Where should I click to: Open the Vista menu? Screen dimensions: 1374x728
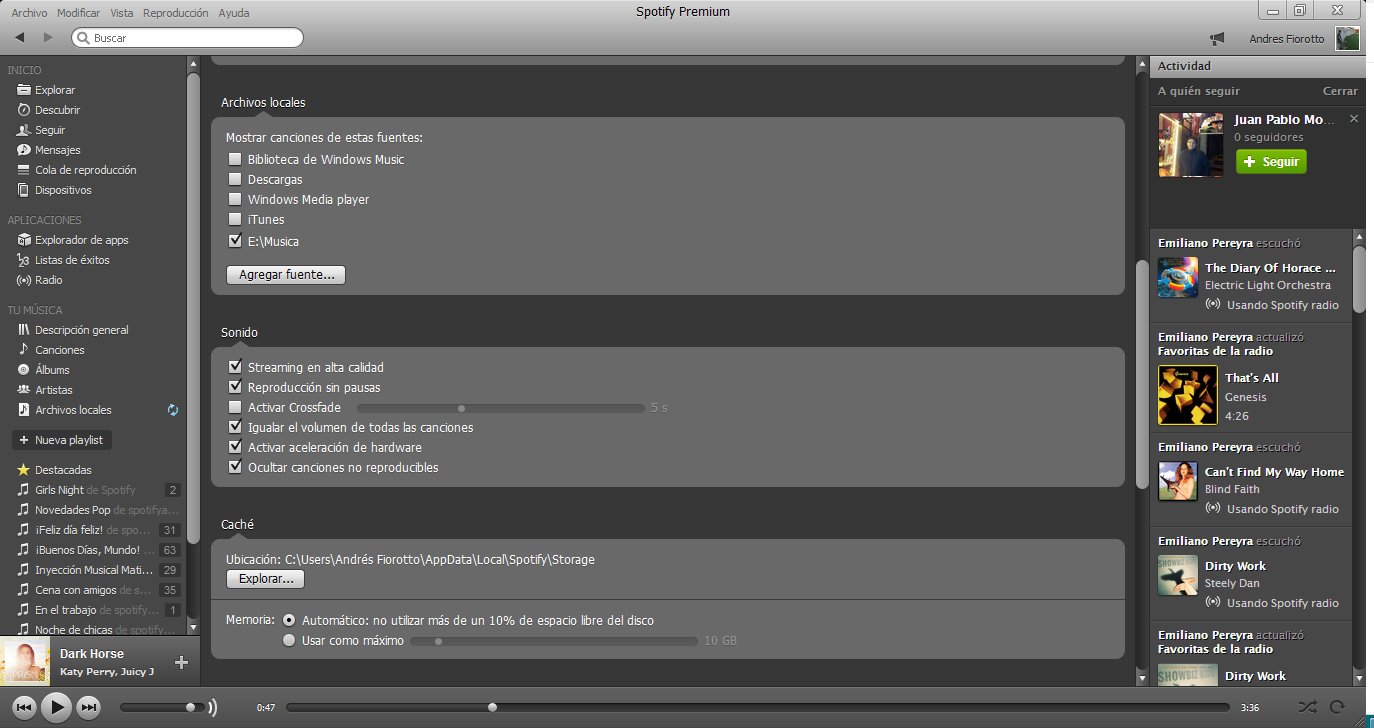click(x=122, y=13)
